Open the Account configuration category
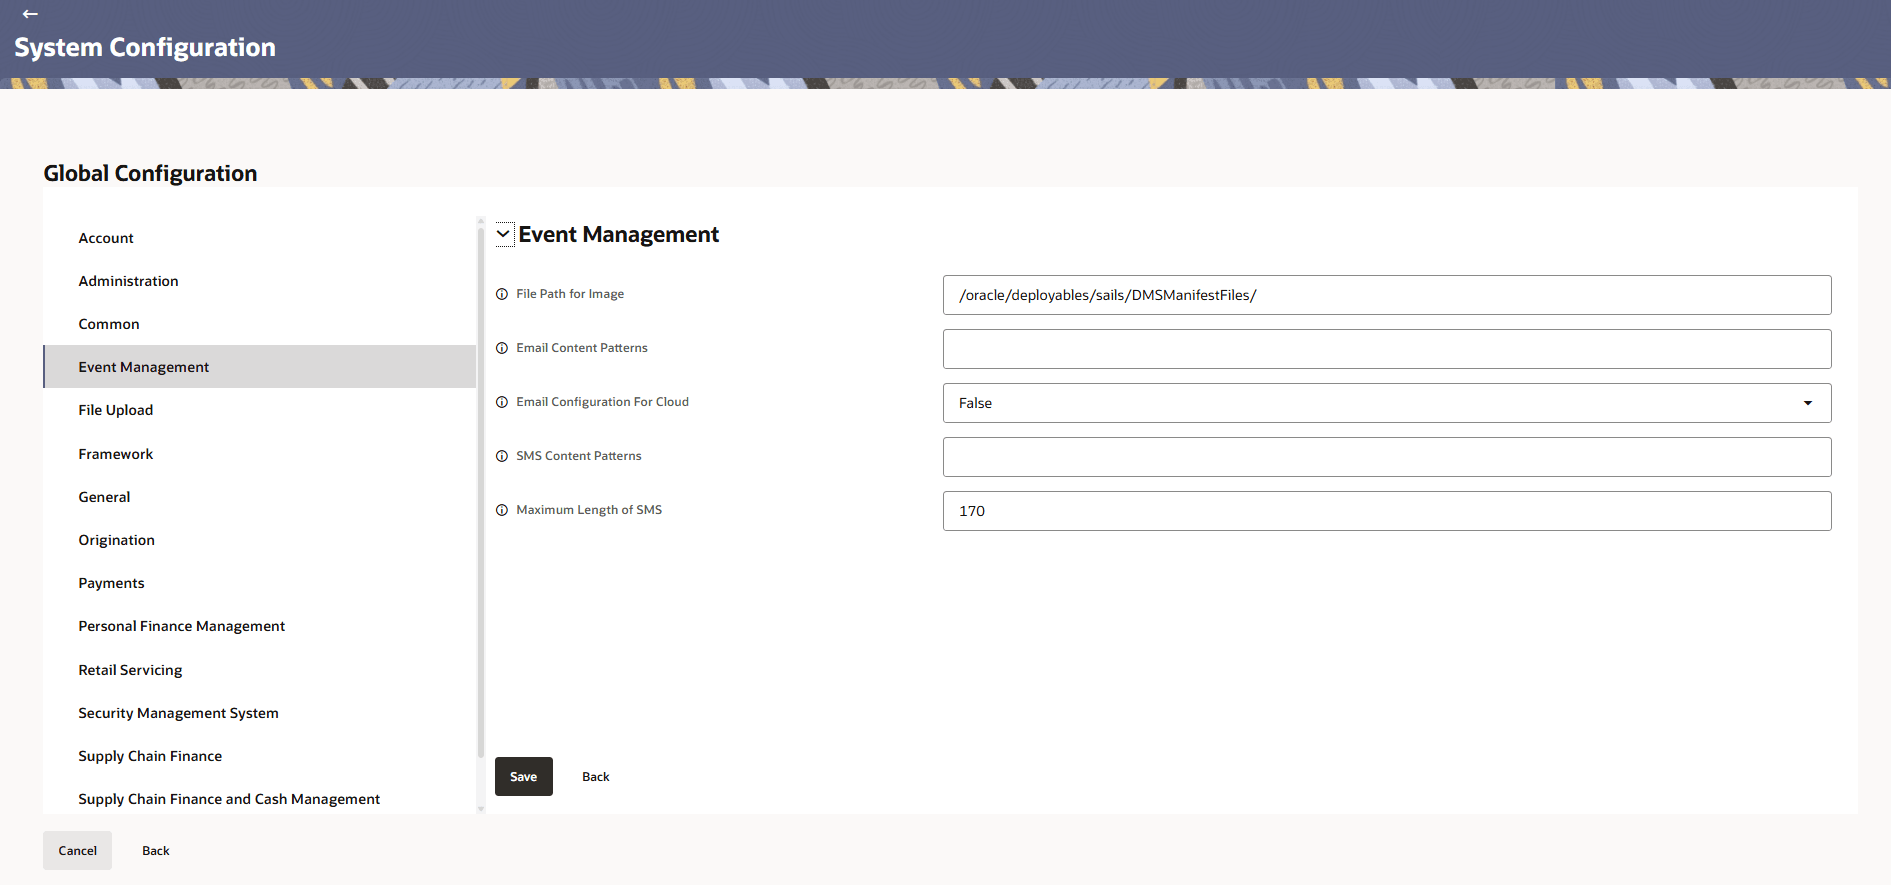Viewport: 1891px width, 885px height. click(x=259, y=238)
